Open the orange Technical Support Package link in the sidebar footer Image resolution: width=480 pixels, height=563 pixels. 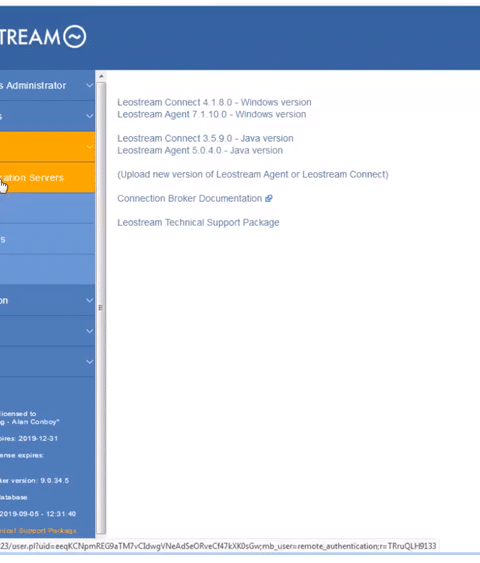[x=38, y=530]
